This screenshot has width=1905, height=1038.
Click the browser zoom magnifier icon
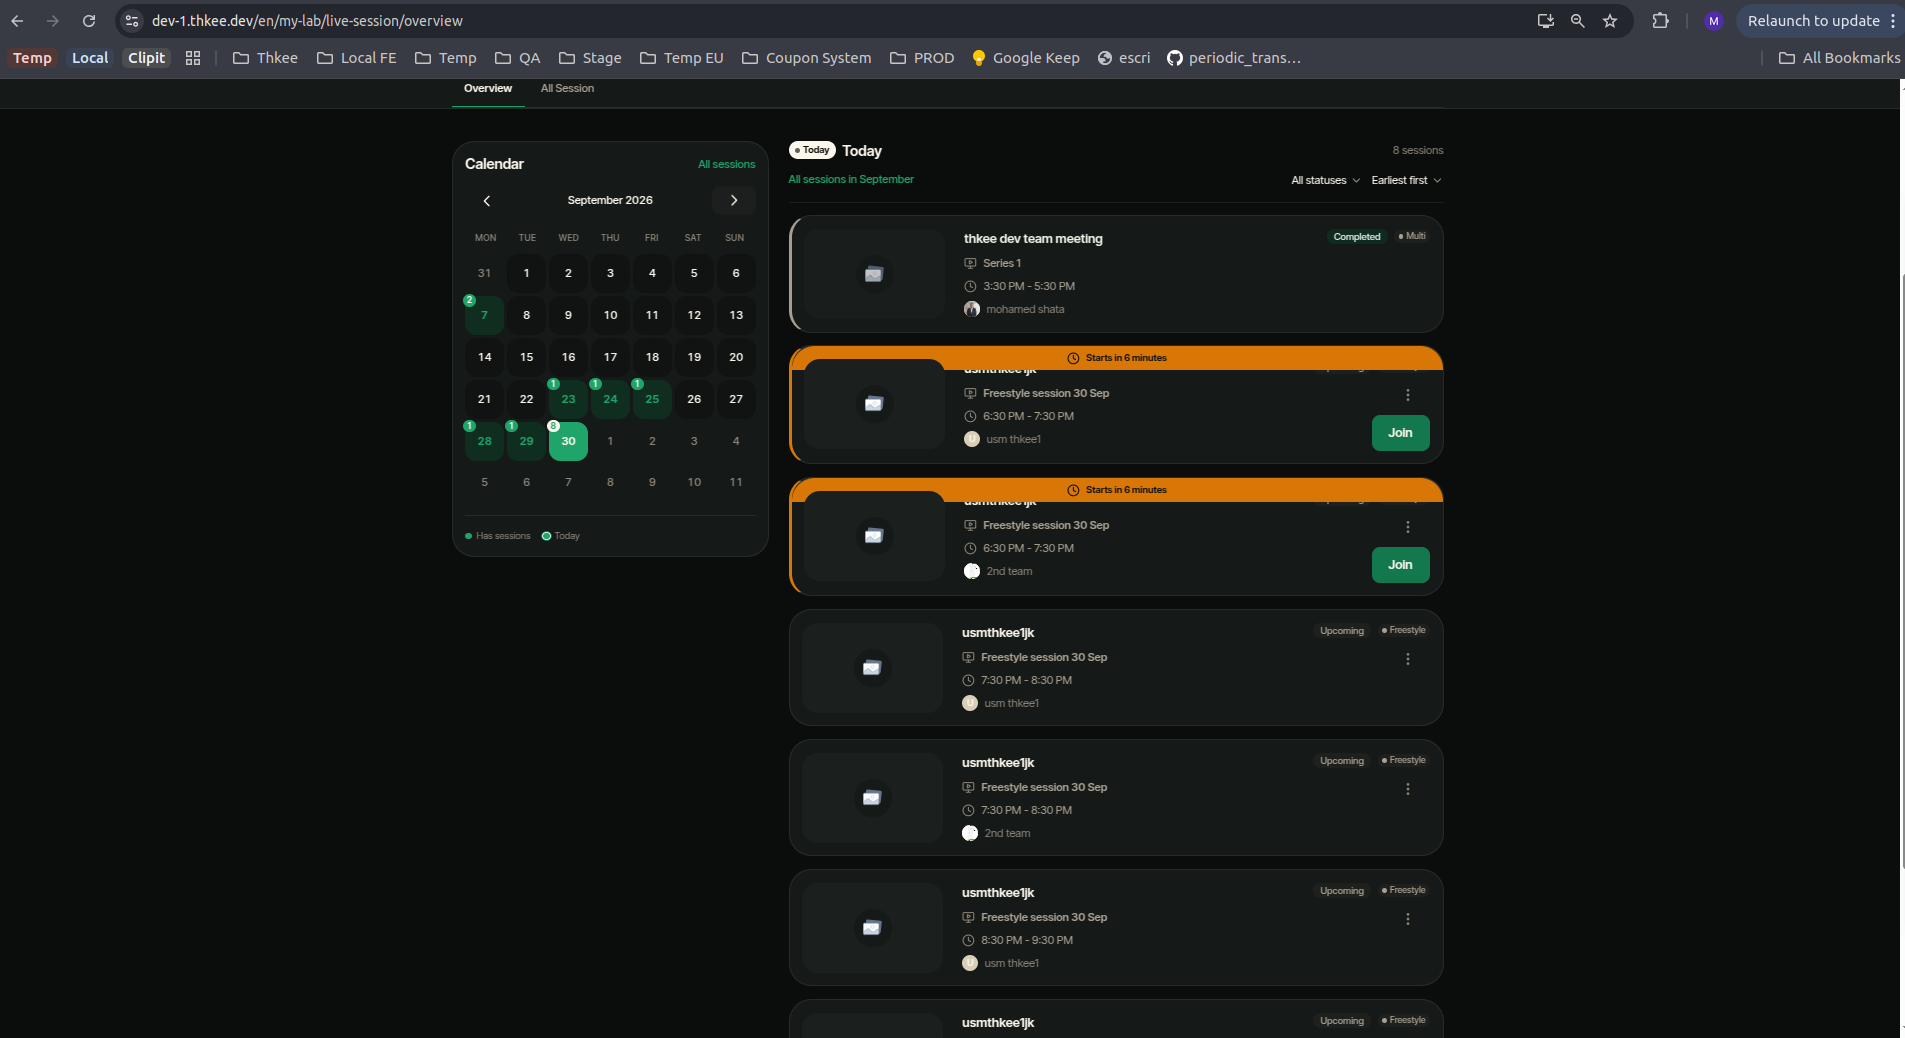(1578, 21)
